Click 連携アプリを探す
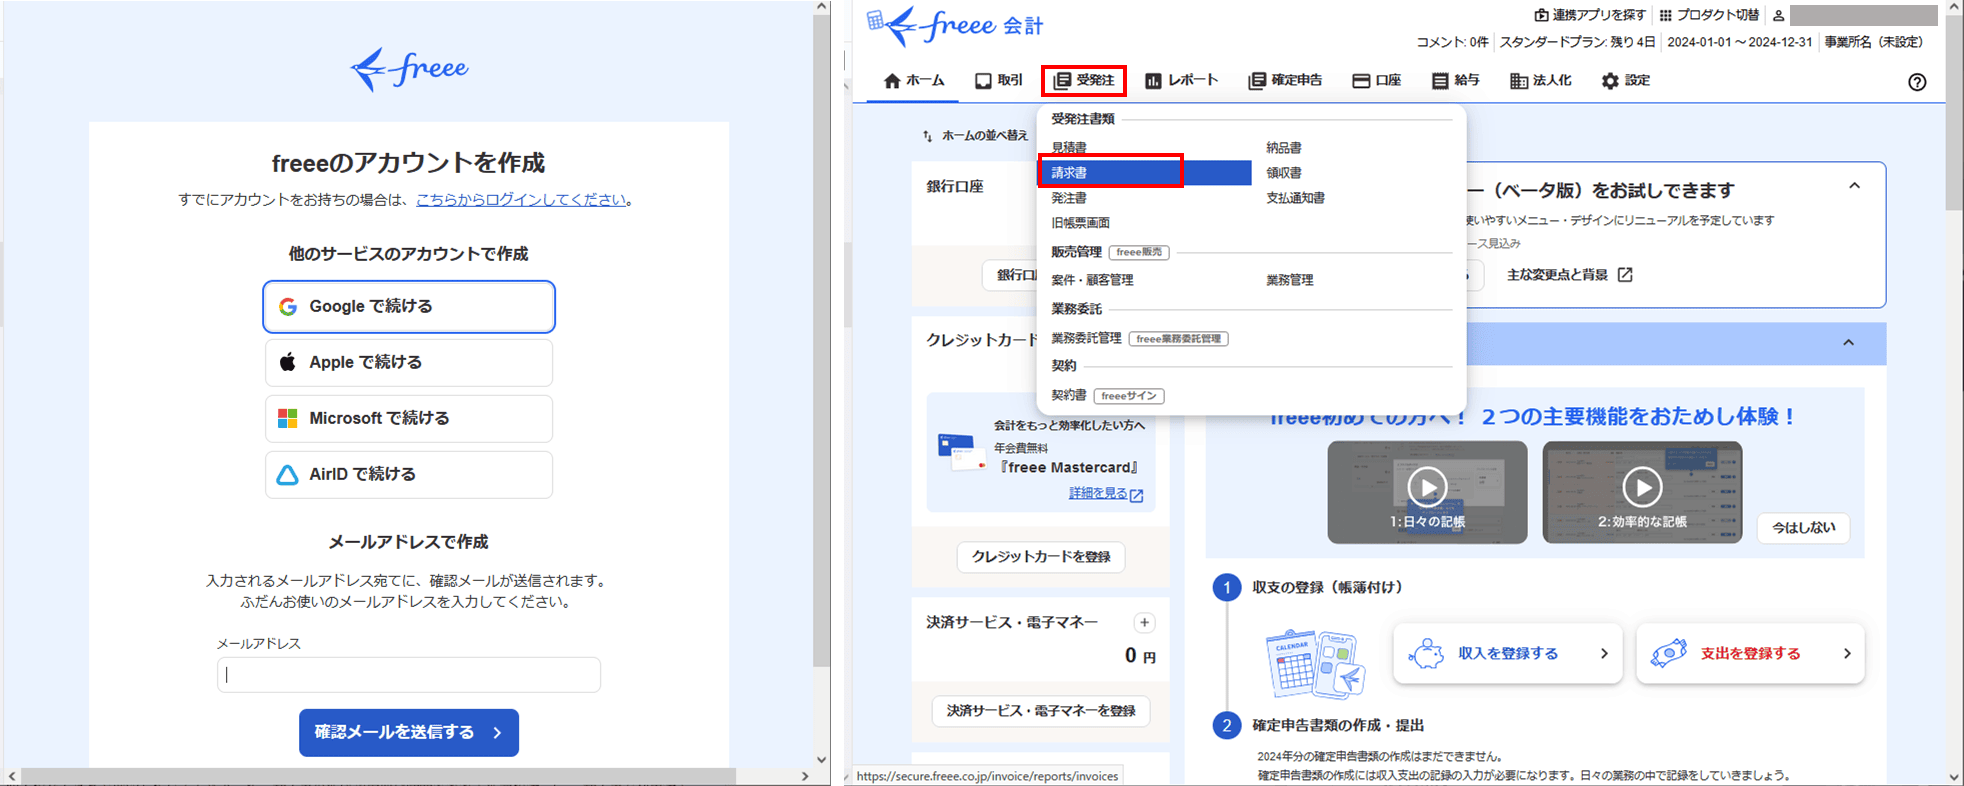Screen dimensions: 1964x786 1590,15
